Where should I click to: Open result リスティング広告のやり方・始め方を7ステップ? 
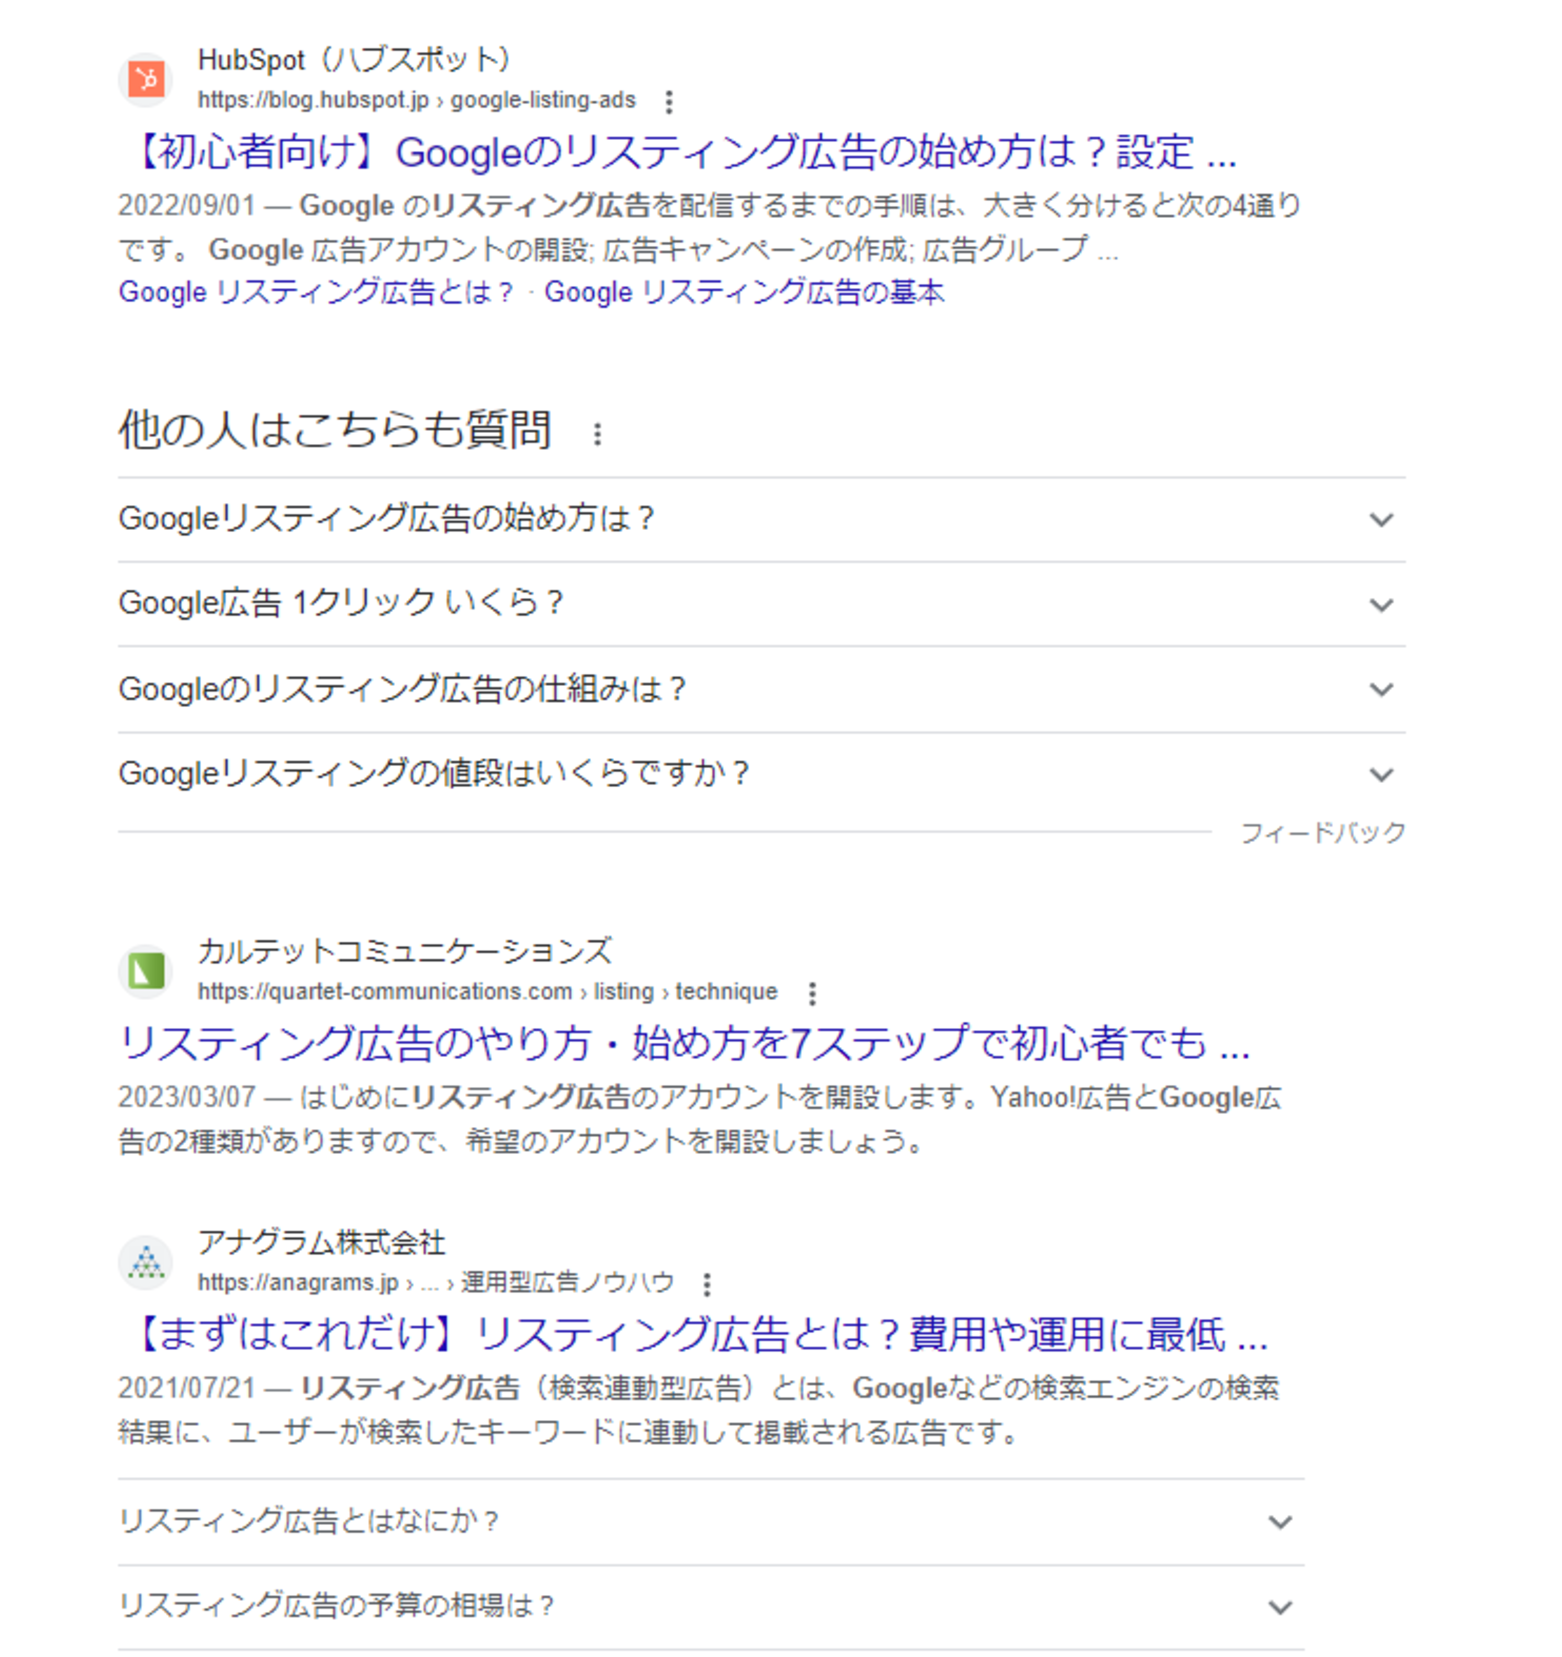click(x=684, y=1044)
